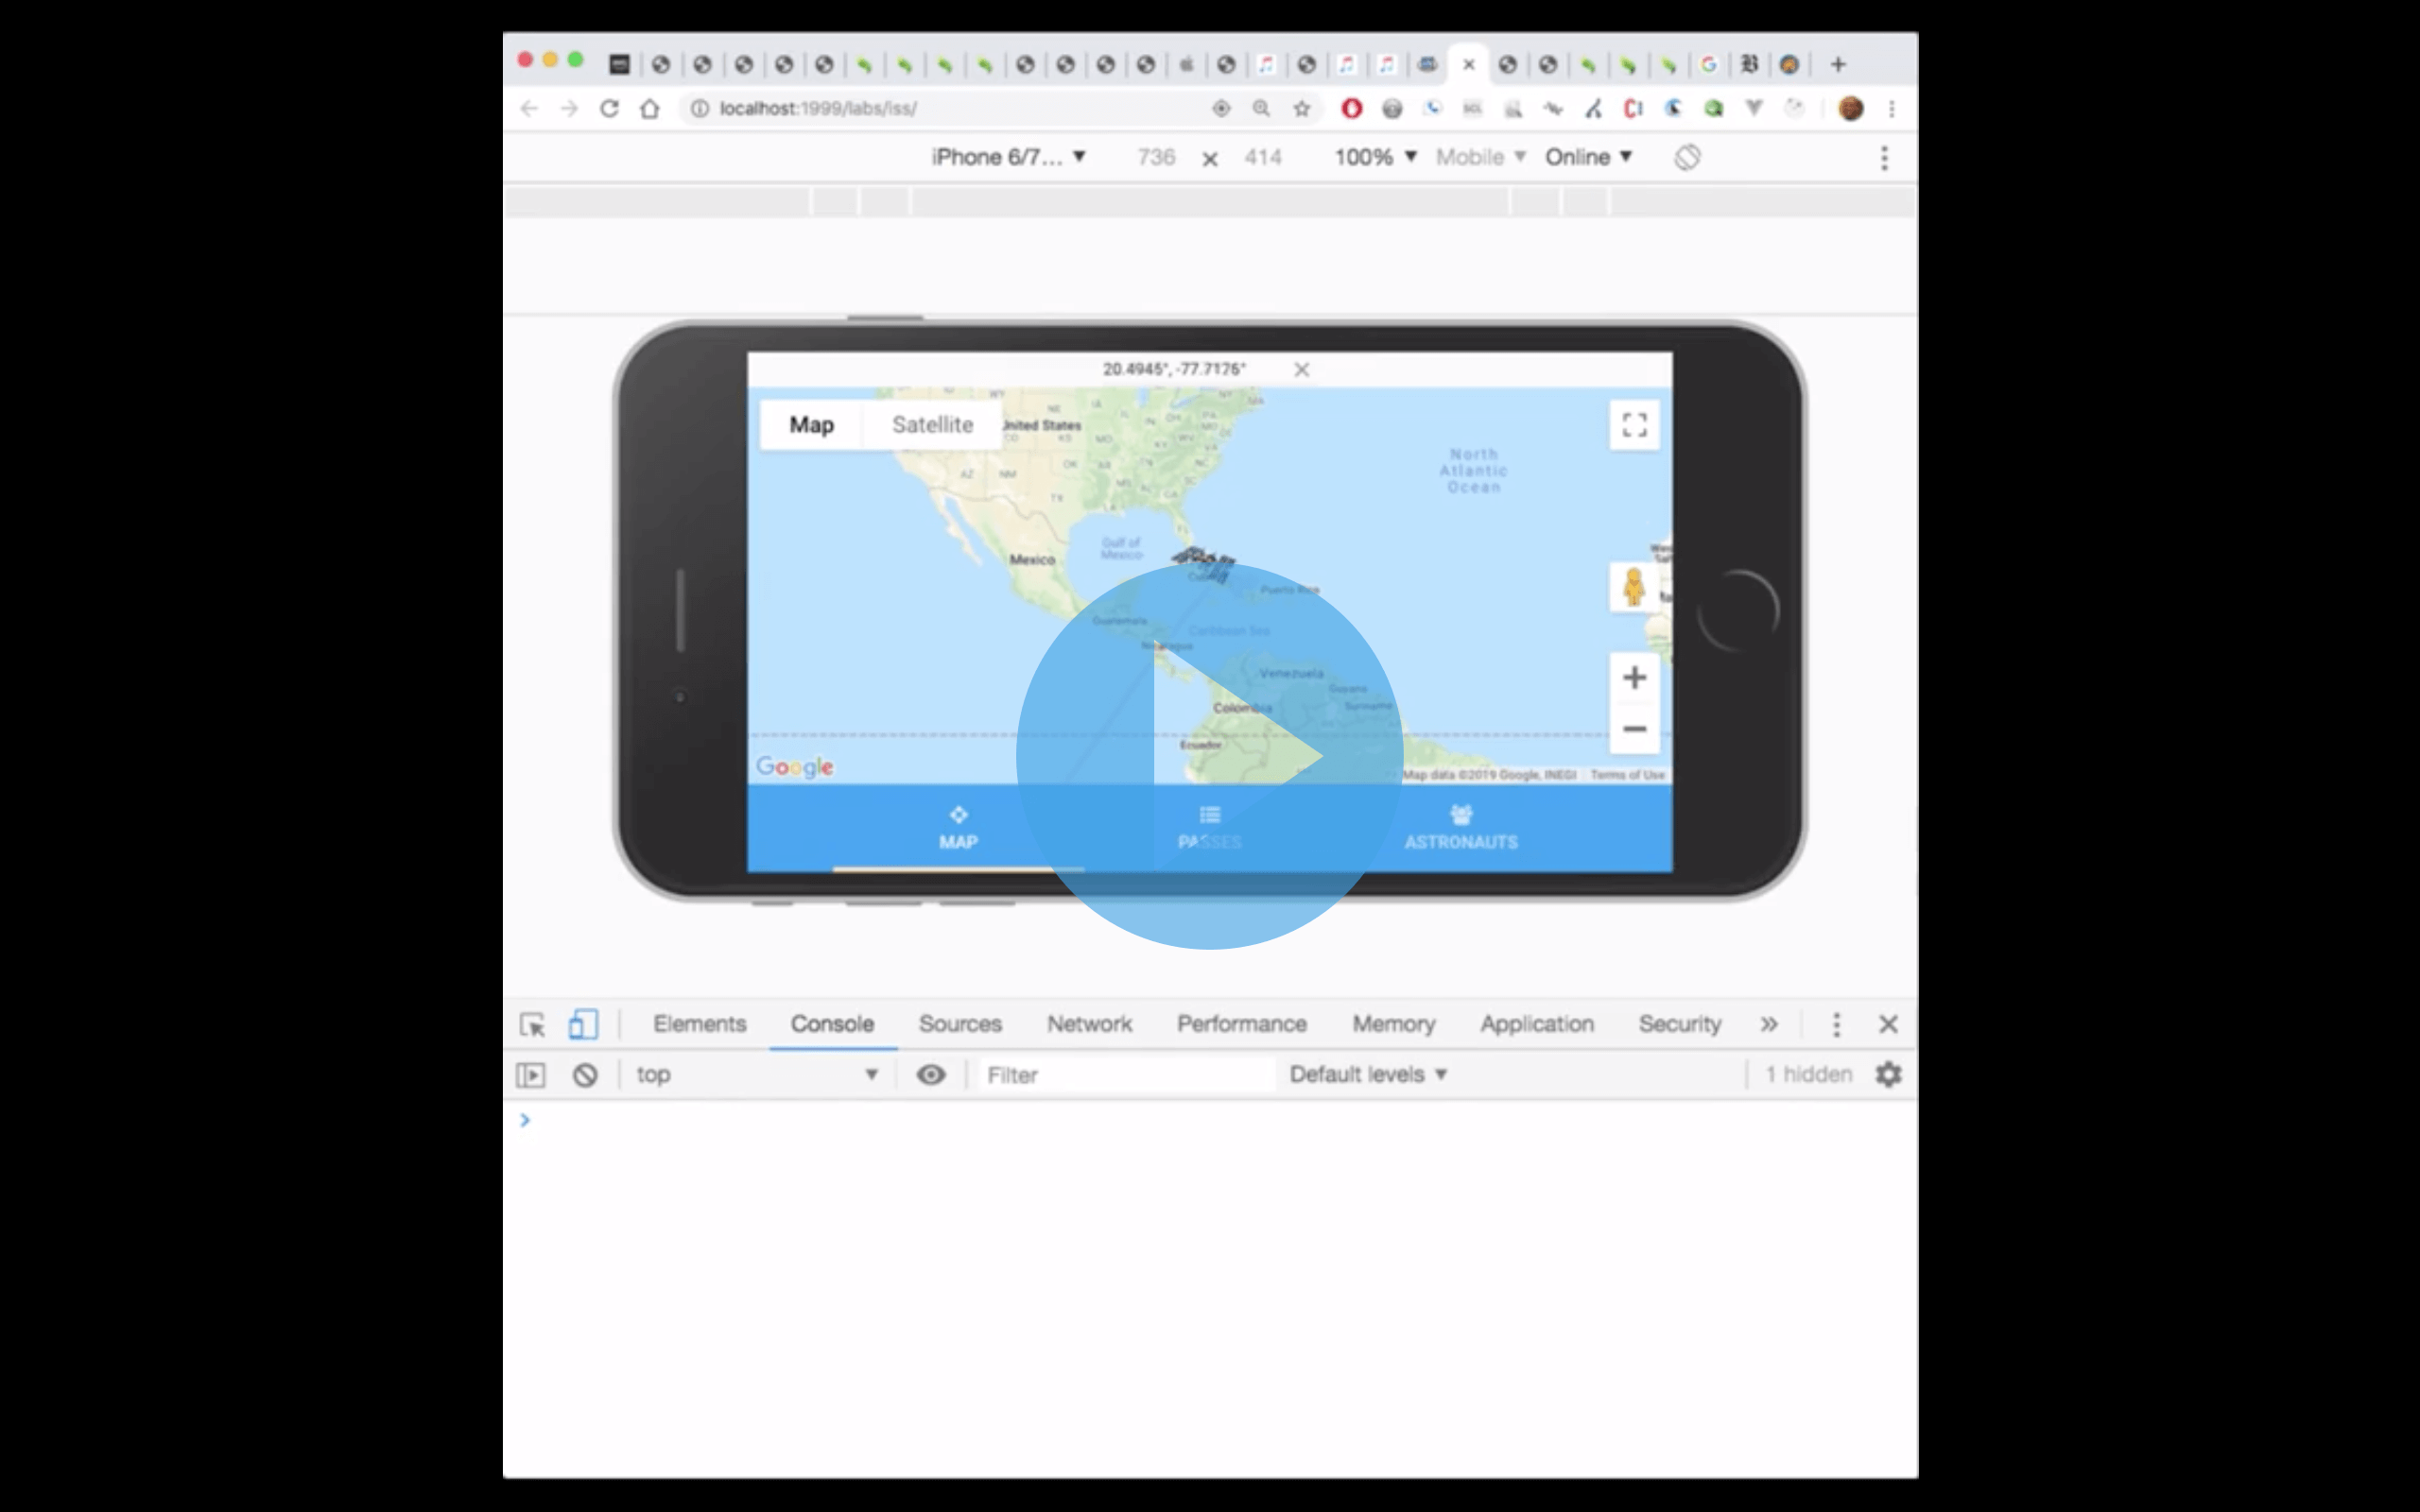This screenshot has height=1512, width=2420.
Task: Reload the localhost page
Action: pos(609,108)
